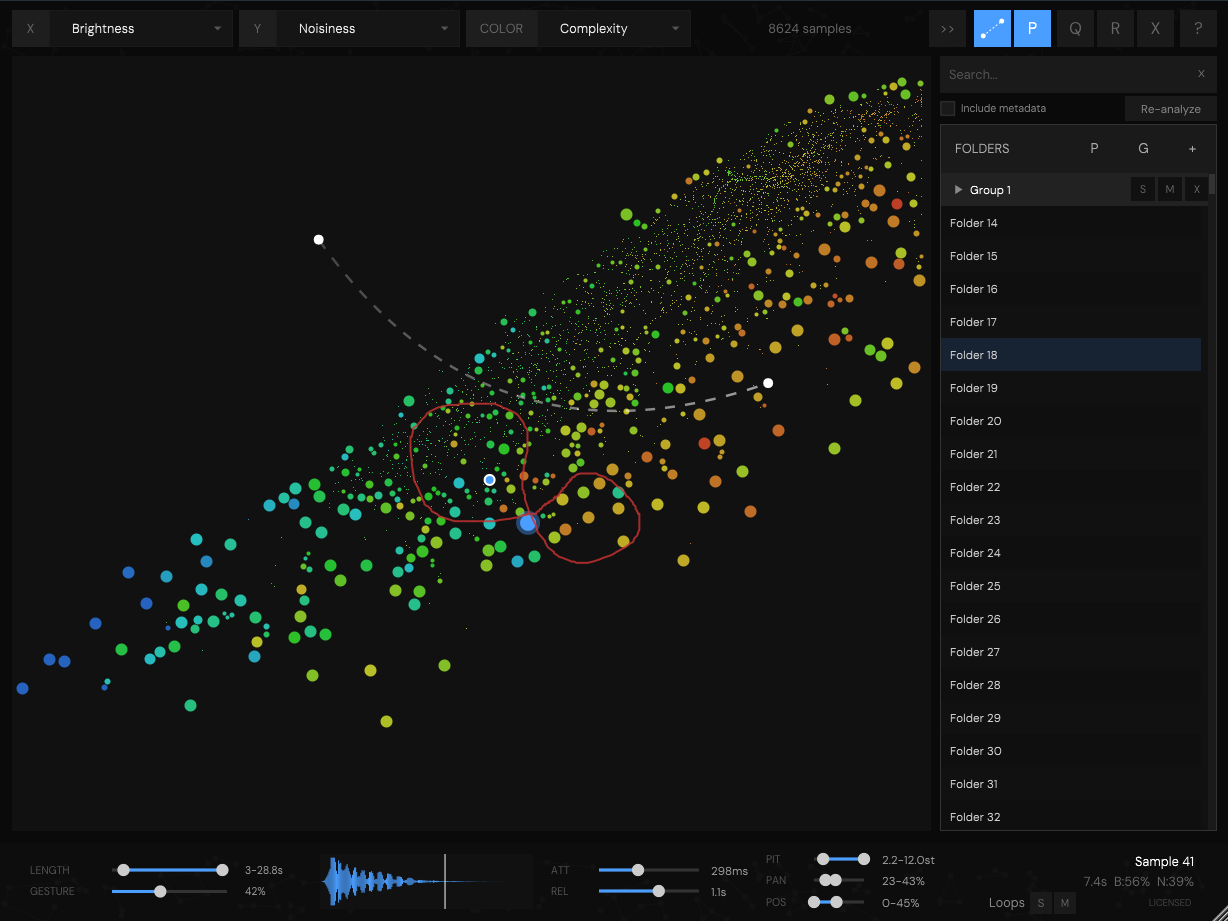1228x921 pixels.
Task: Mute Group 1 with its M button
Action: (x=1169, y=190)
